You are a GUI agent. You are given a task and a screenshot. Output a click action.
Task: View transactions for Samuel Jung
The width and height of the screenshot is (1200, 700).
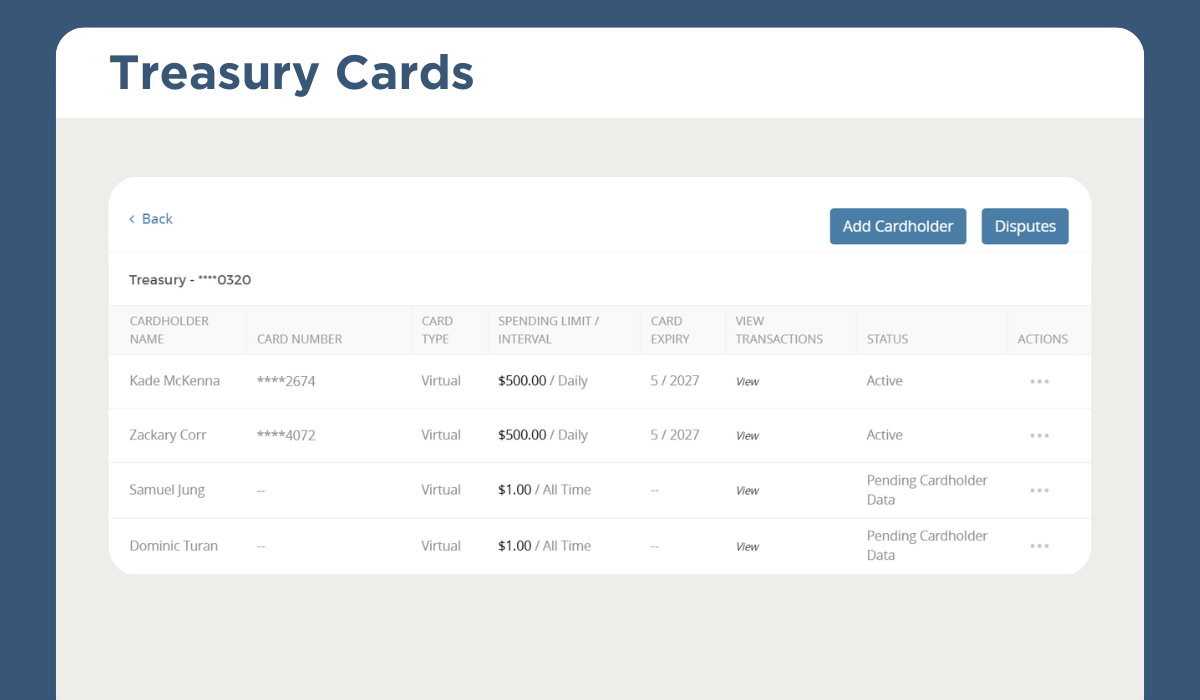pos(747,490)
